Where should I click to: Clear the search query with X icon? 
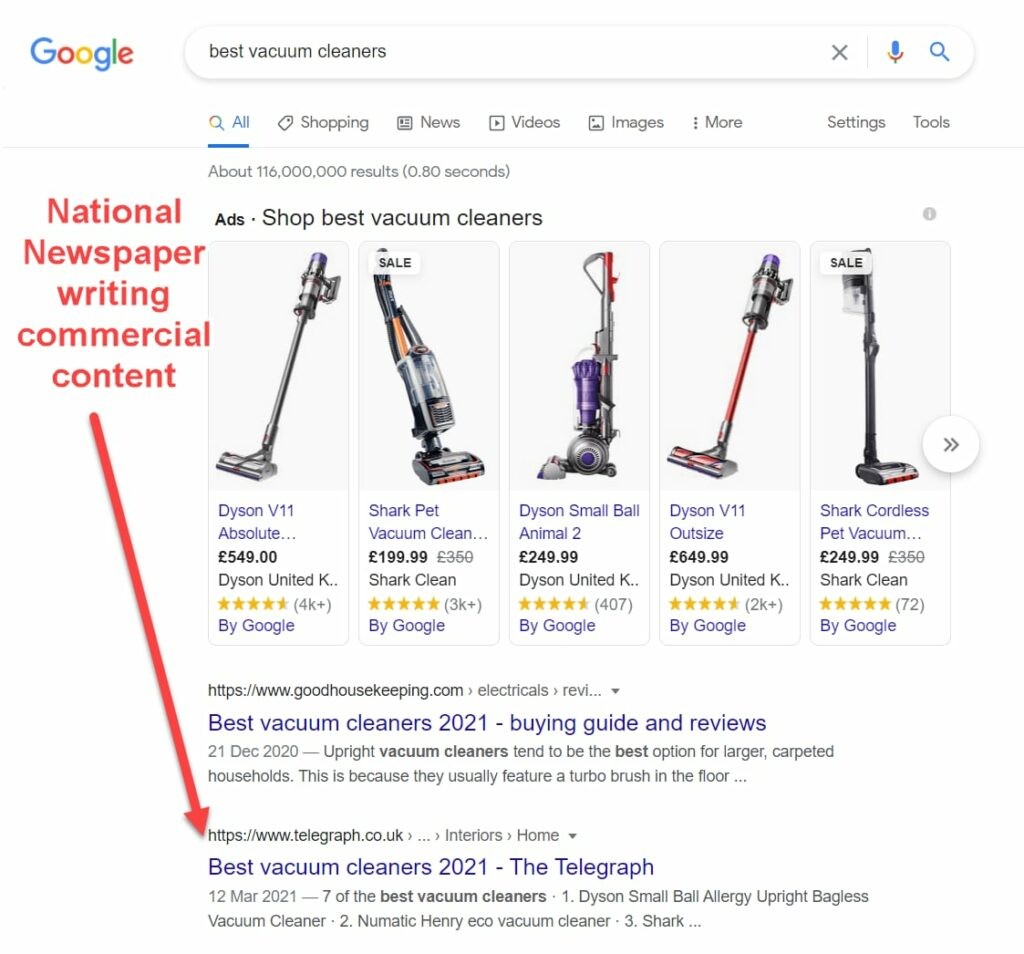click(839, 52)
